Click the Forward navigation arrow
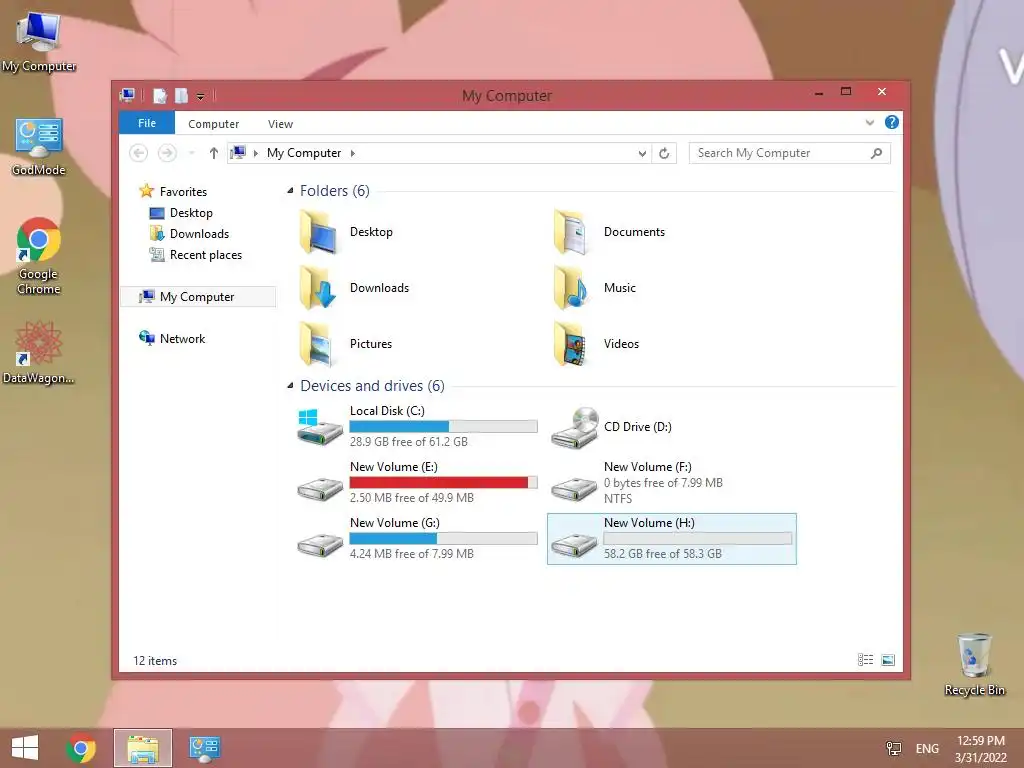 (167, 153)
